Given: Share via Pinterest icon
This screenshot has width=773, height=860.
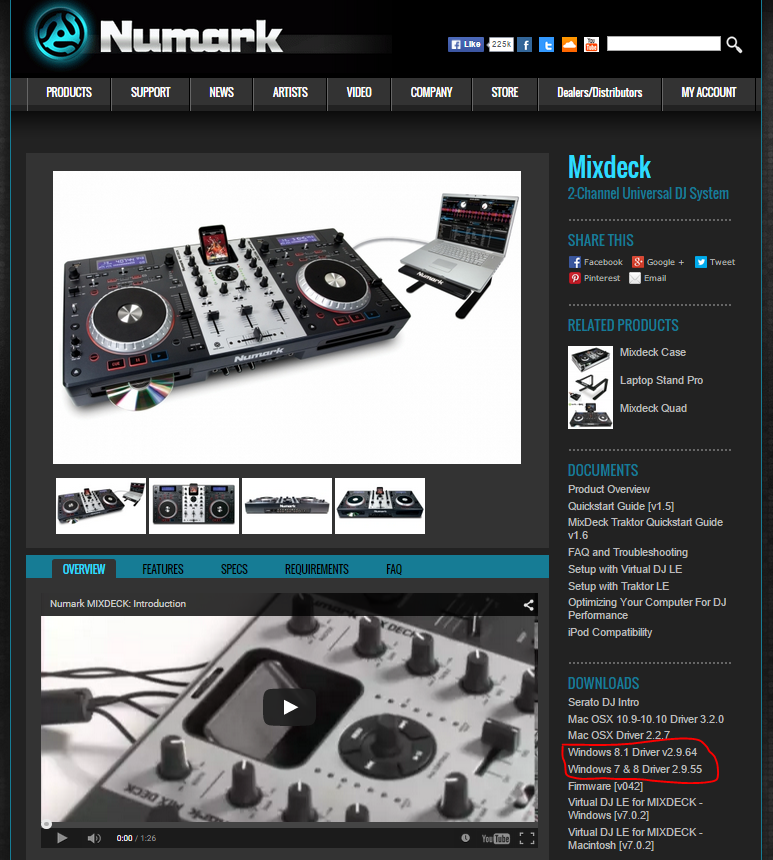Looking at the screenshot, I should pos(574,278).
